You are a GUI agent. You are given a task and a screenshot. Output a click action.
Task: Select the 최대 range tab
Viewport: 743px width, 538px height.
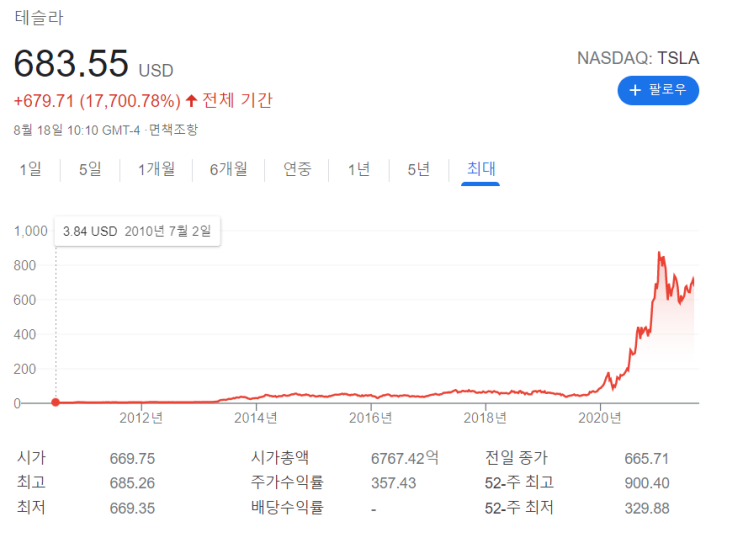tap(480, 169)
